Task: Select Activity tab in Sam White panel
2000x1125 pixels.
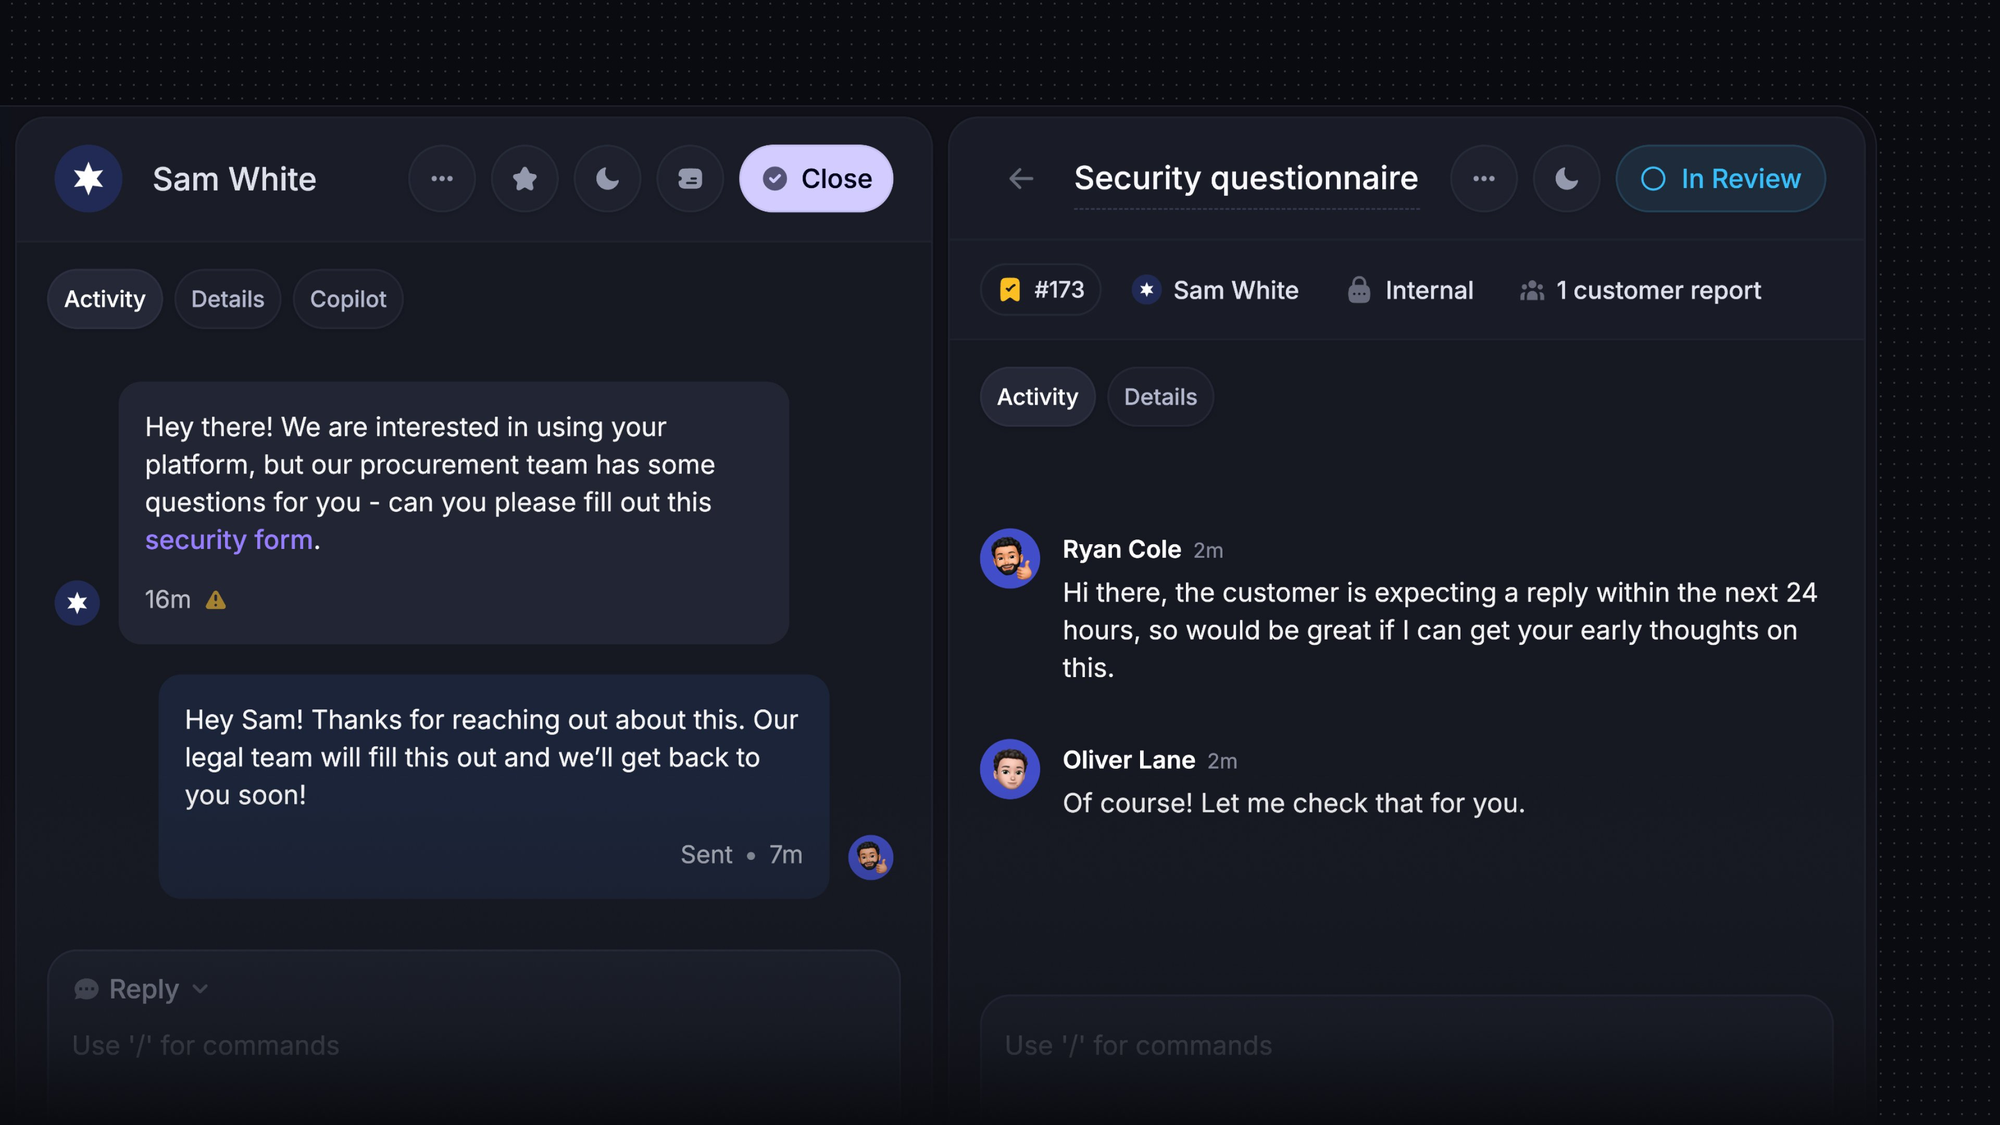Action: tap(105, 299)
